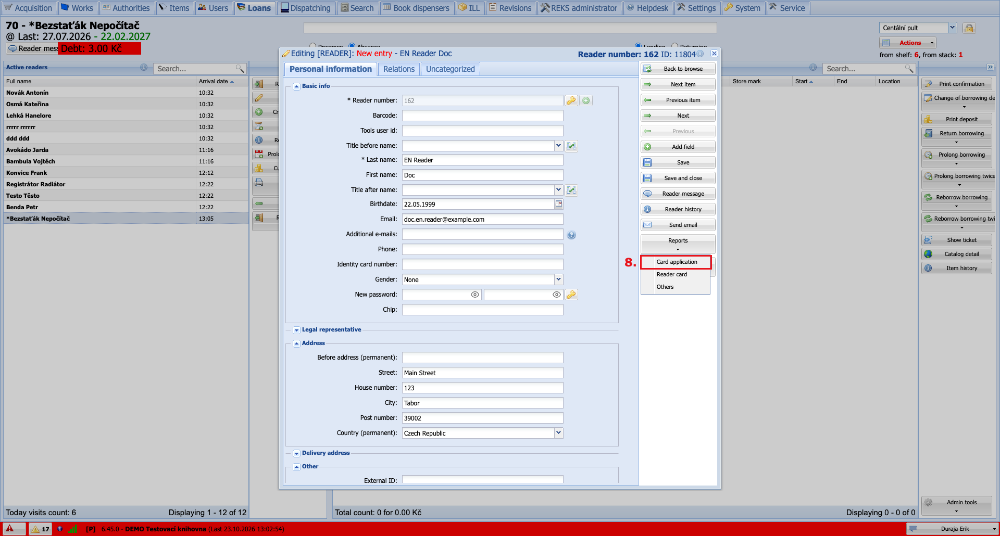Expand the Reports dropdown button
The image size is (1000, 536).
click(x=678, y=244)
